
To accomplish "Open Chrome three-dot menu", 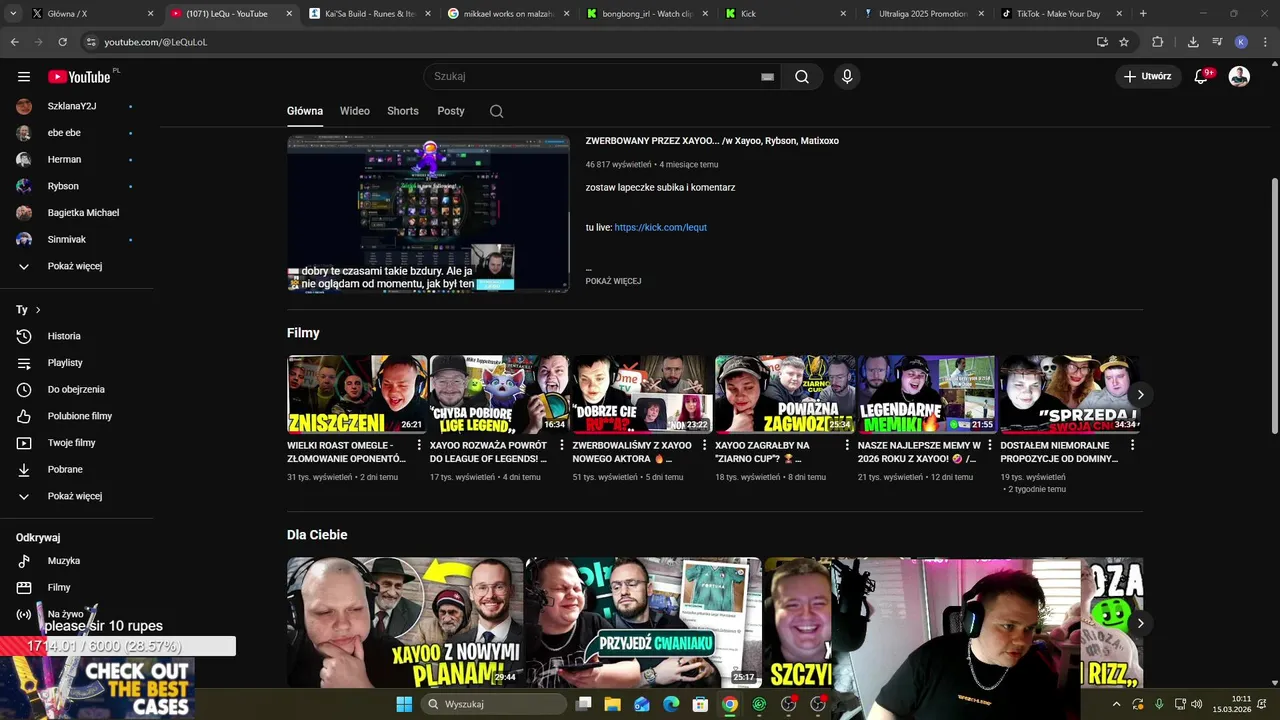I will 1264,42.
